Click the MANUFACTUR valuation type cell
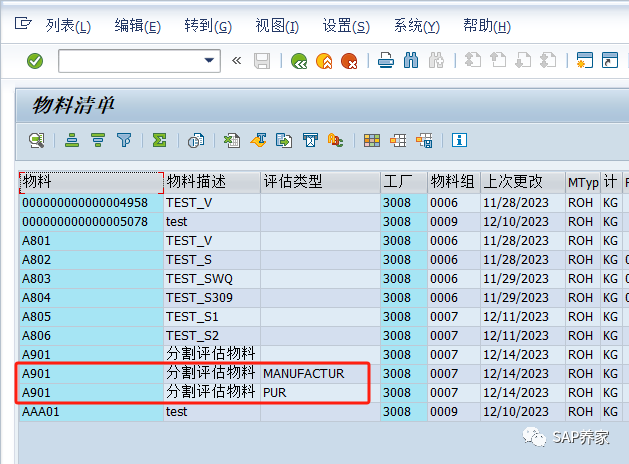The width and height of the screenshot is (629, 464). pyautogui.click(x=321, y=374)
